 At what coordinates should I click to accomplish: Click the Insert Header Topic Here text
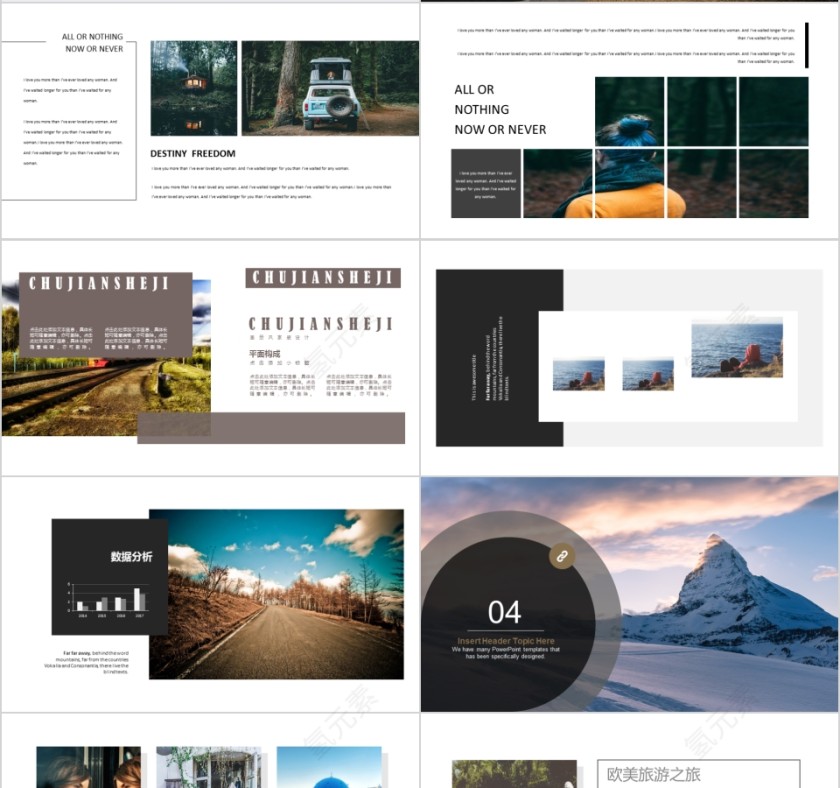pyautogui.click(x=505, y=641)
